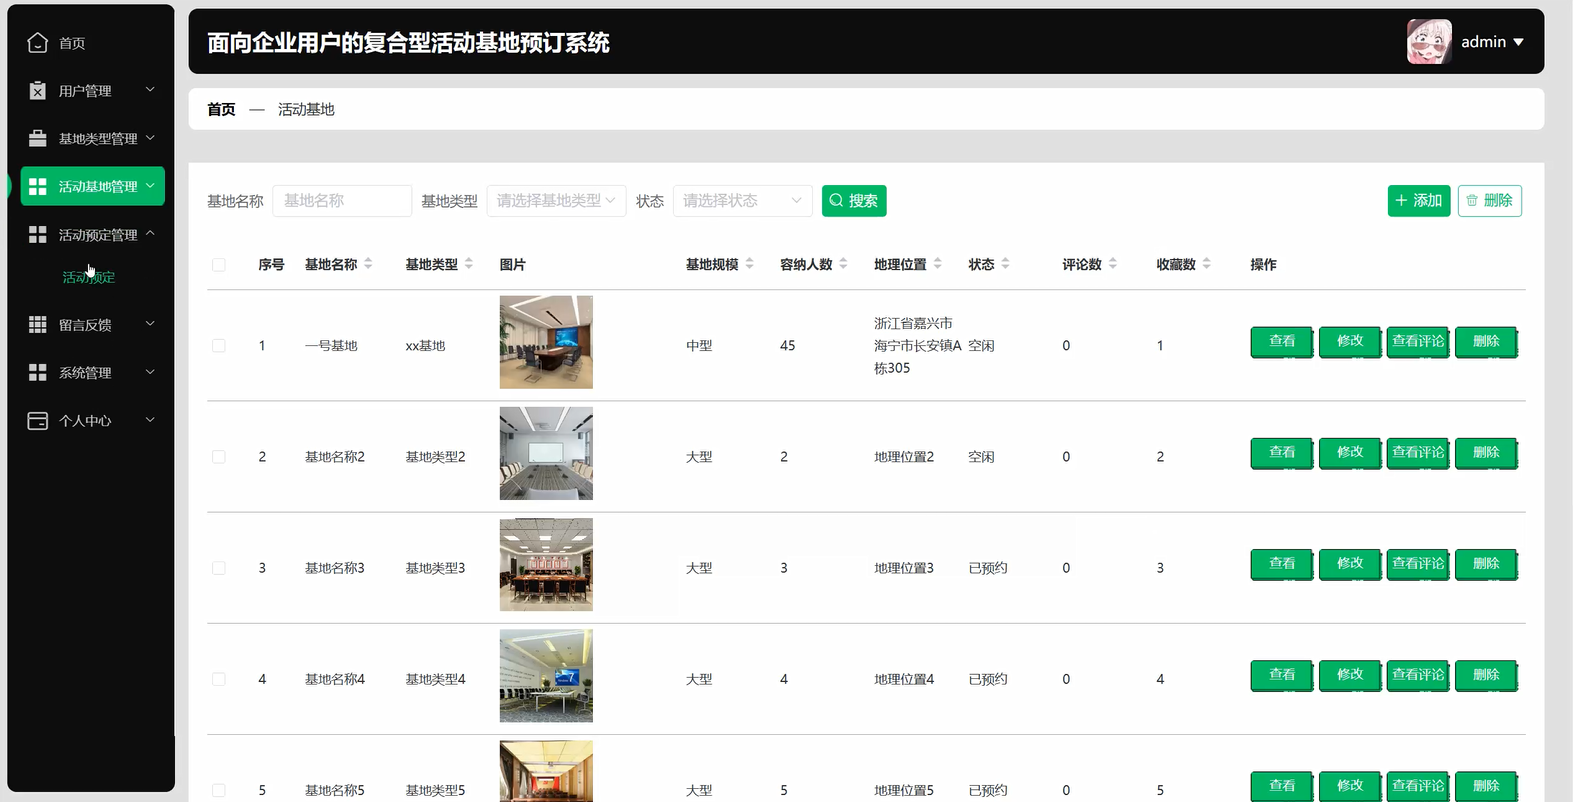Screen dimensions: 1573x802
Task: Expand the 基地类型管理 menu chevron
Action: (150, 138)
